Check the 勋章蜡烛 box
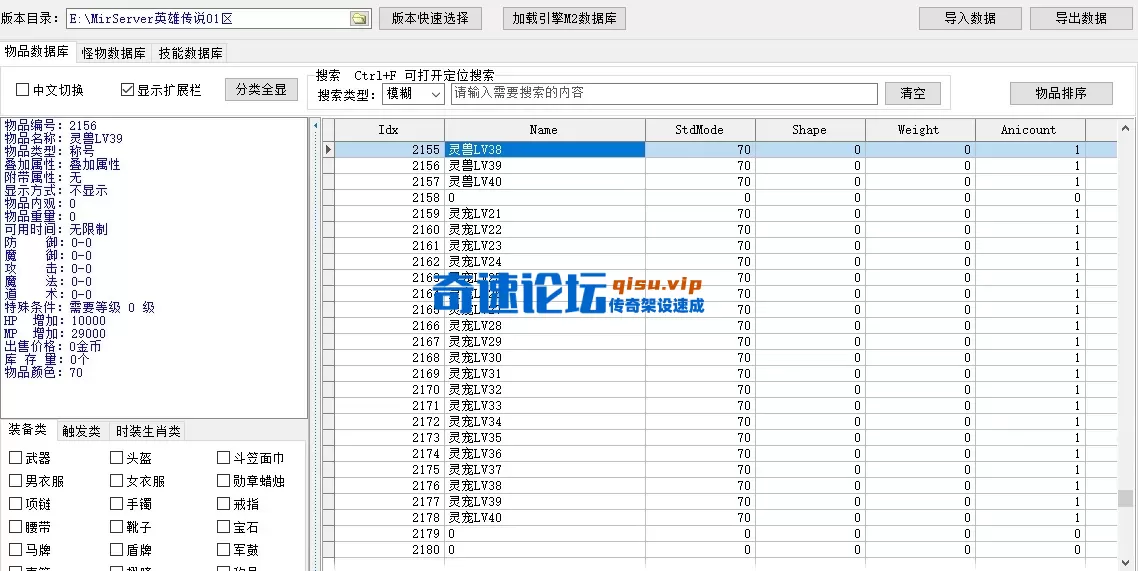This screenshot has height=571, width=1138. click(x=224, y=481)
